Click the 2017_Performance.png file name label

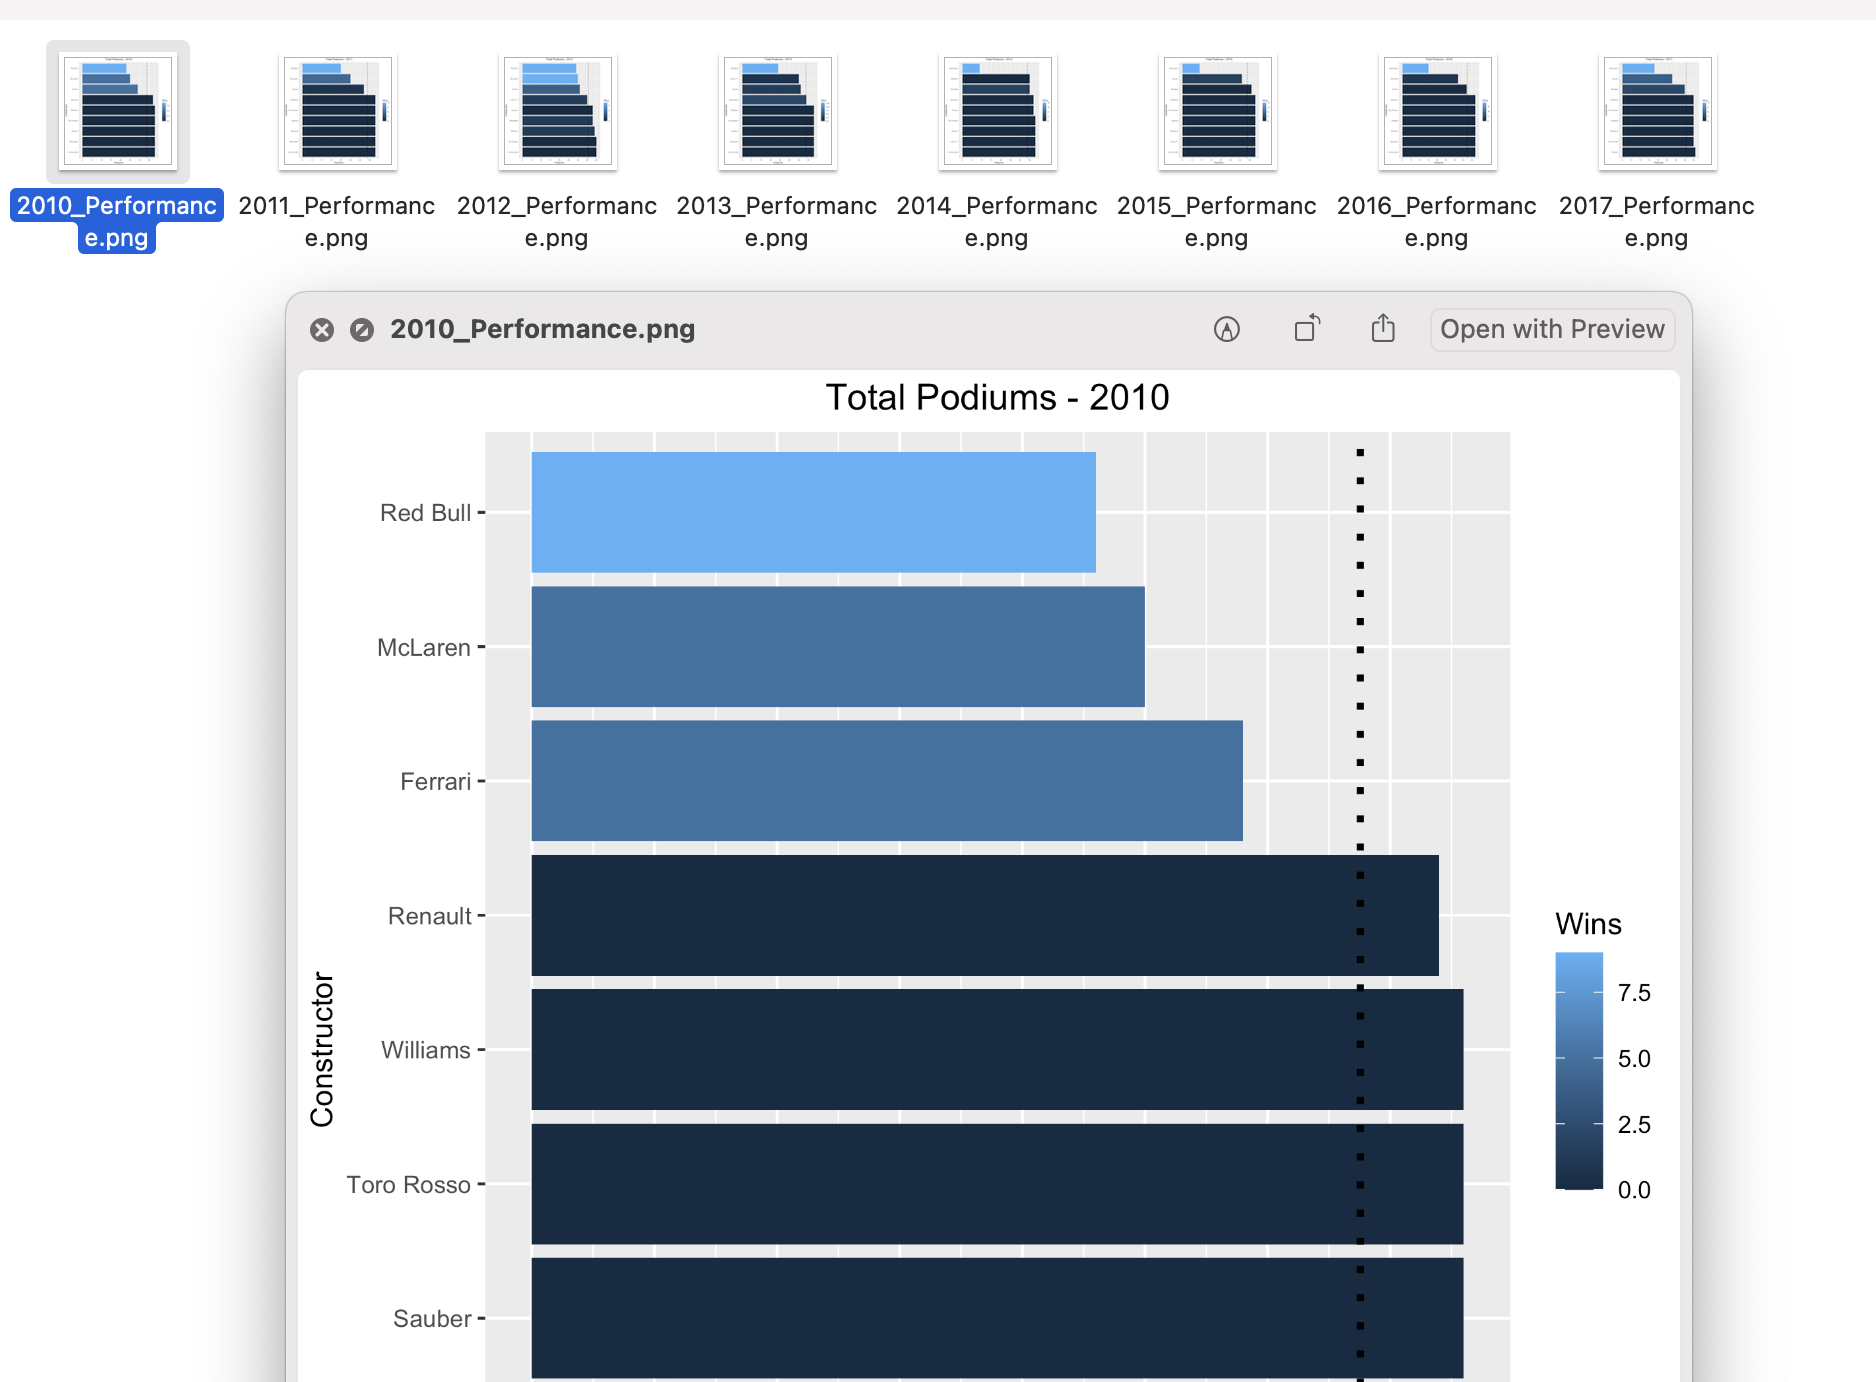1657,221
